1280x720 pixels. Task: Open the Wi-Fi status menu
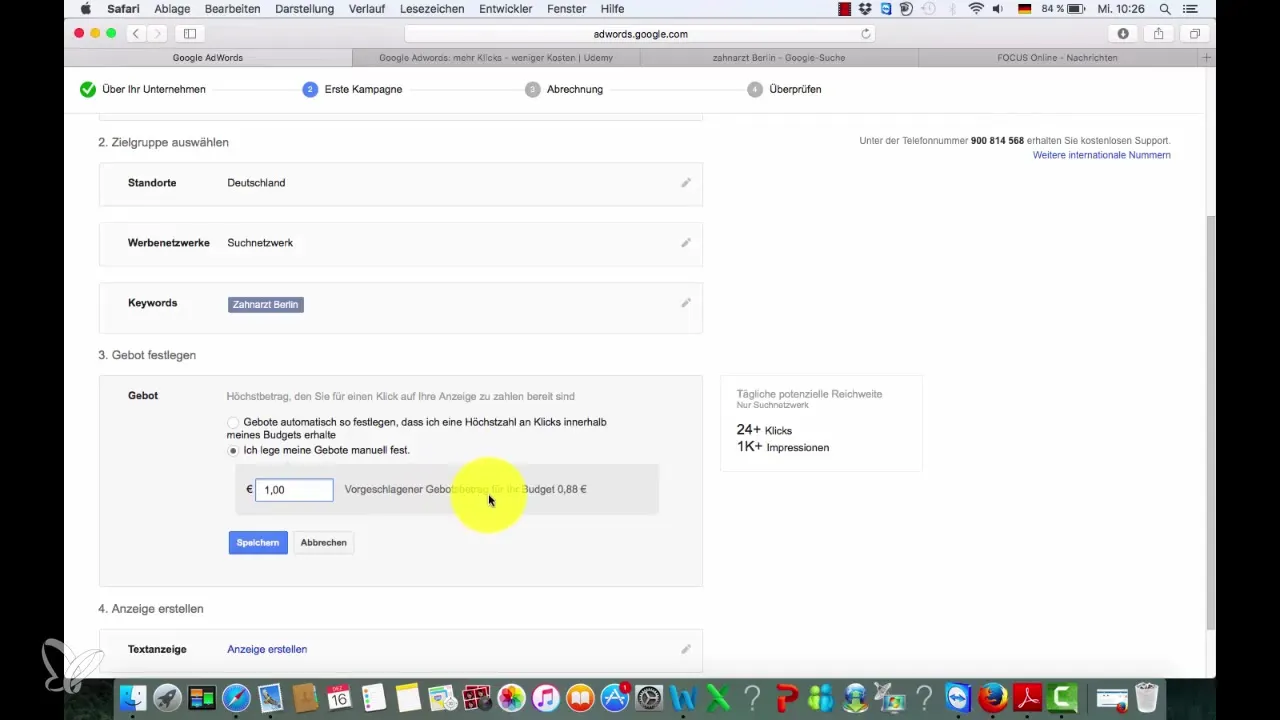click(x=976, y=8)
